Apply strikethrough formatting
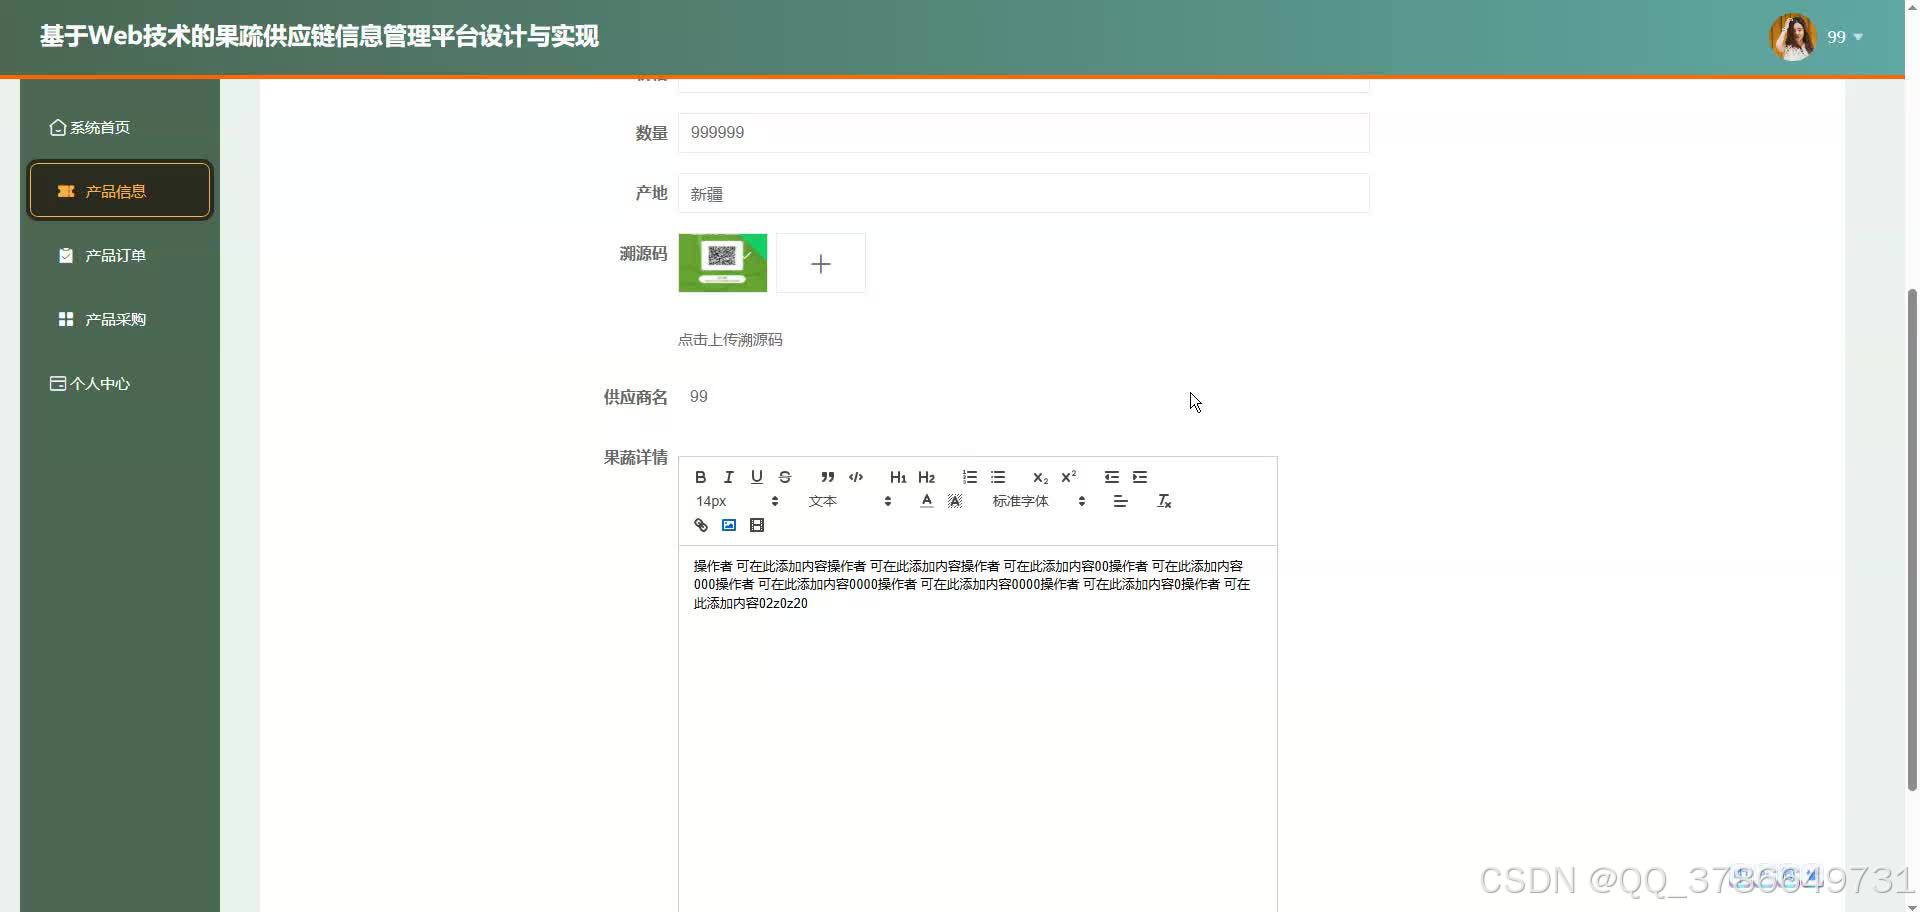Viewport: 1920px width, 912px height. tap(785, 477)
